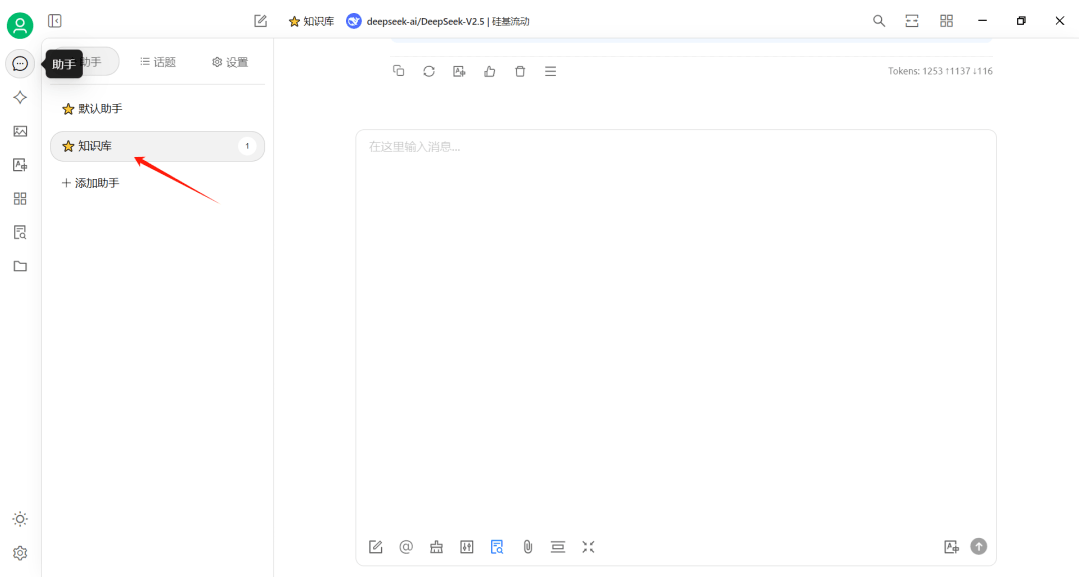Viewport: 1089px width, 577px height.
Task: Open the translate page from left sidebar
Action: pyautogui.click(x=20, y=165)
